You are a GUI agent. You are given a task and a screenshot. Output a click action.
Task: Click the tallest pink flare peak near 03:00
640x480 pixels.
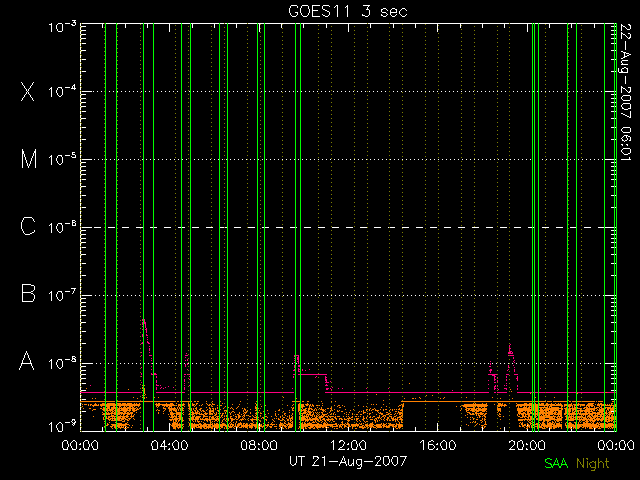tap(143, 321)
